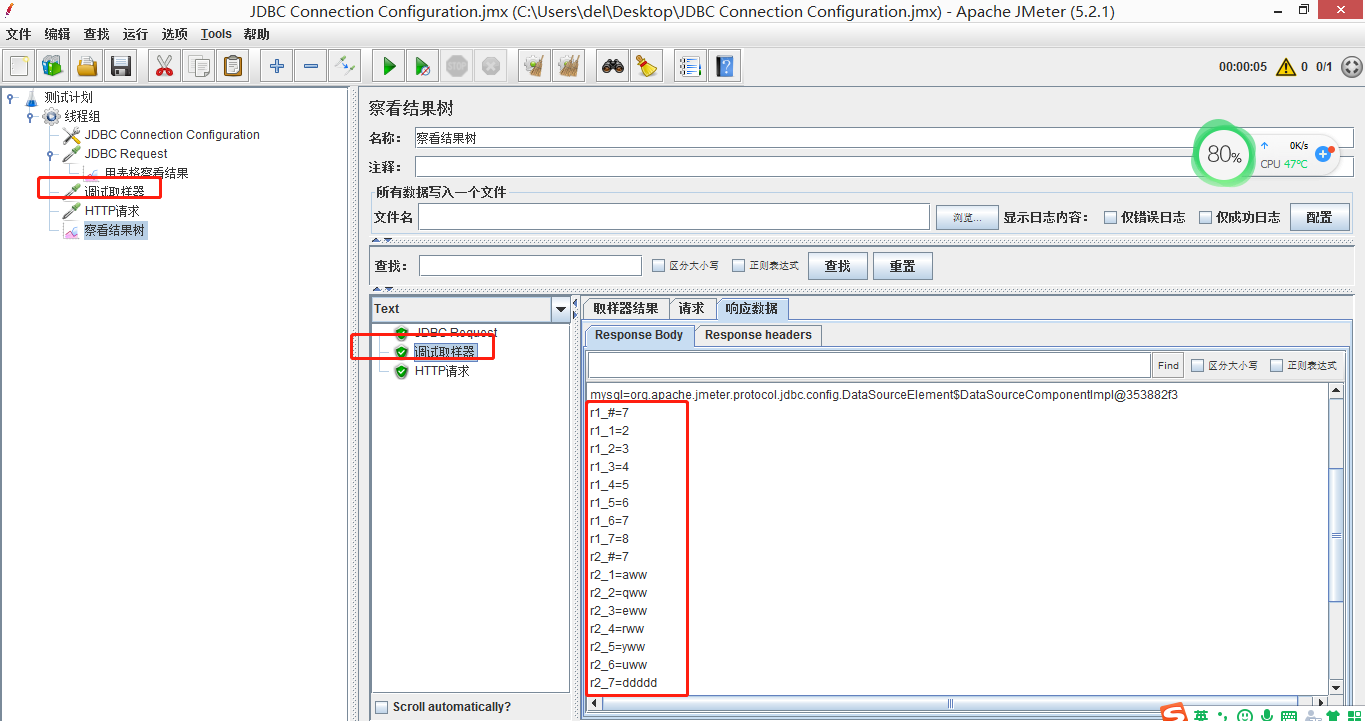Click the yellow warning triangle log icon
This screenshot has height=721, width=1365.
1286,67
